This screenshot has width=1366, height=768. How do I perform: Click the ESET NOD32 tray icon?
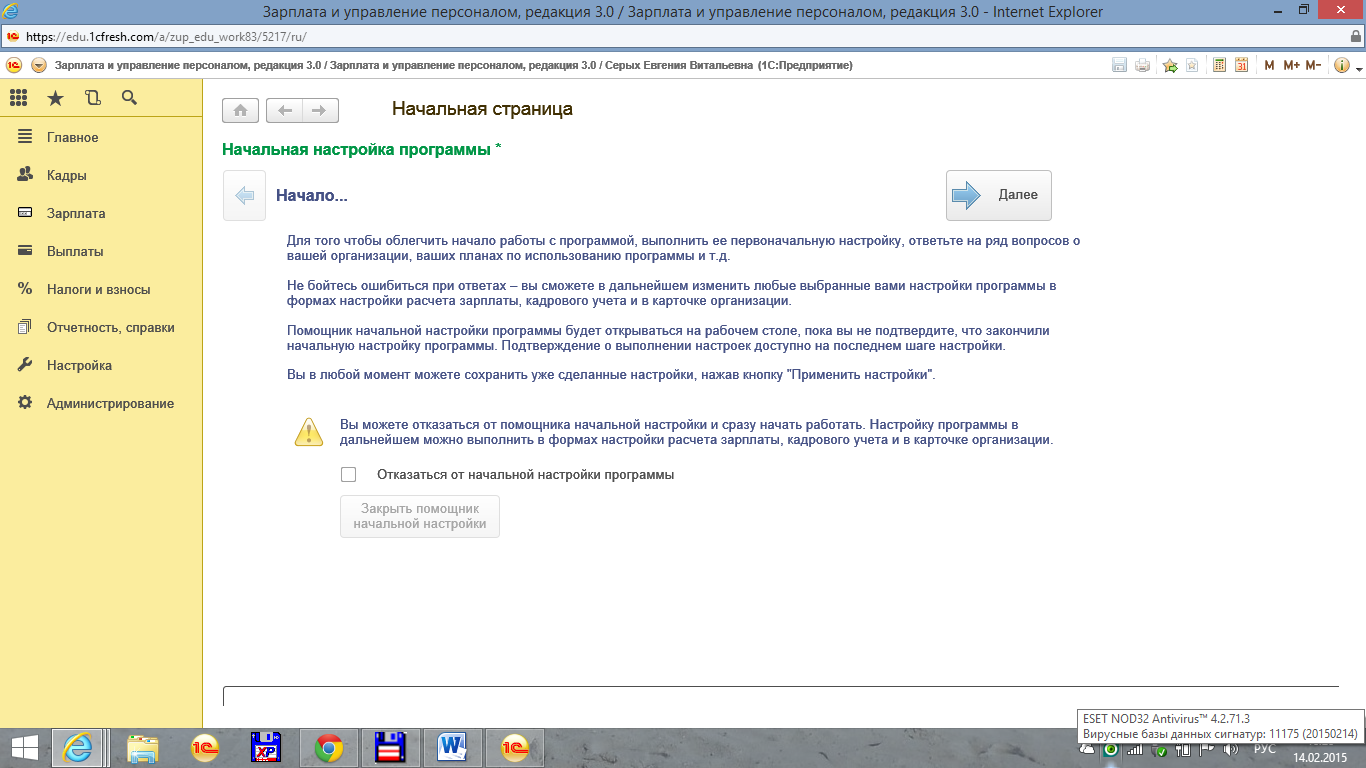point(1111,749)
